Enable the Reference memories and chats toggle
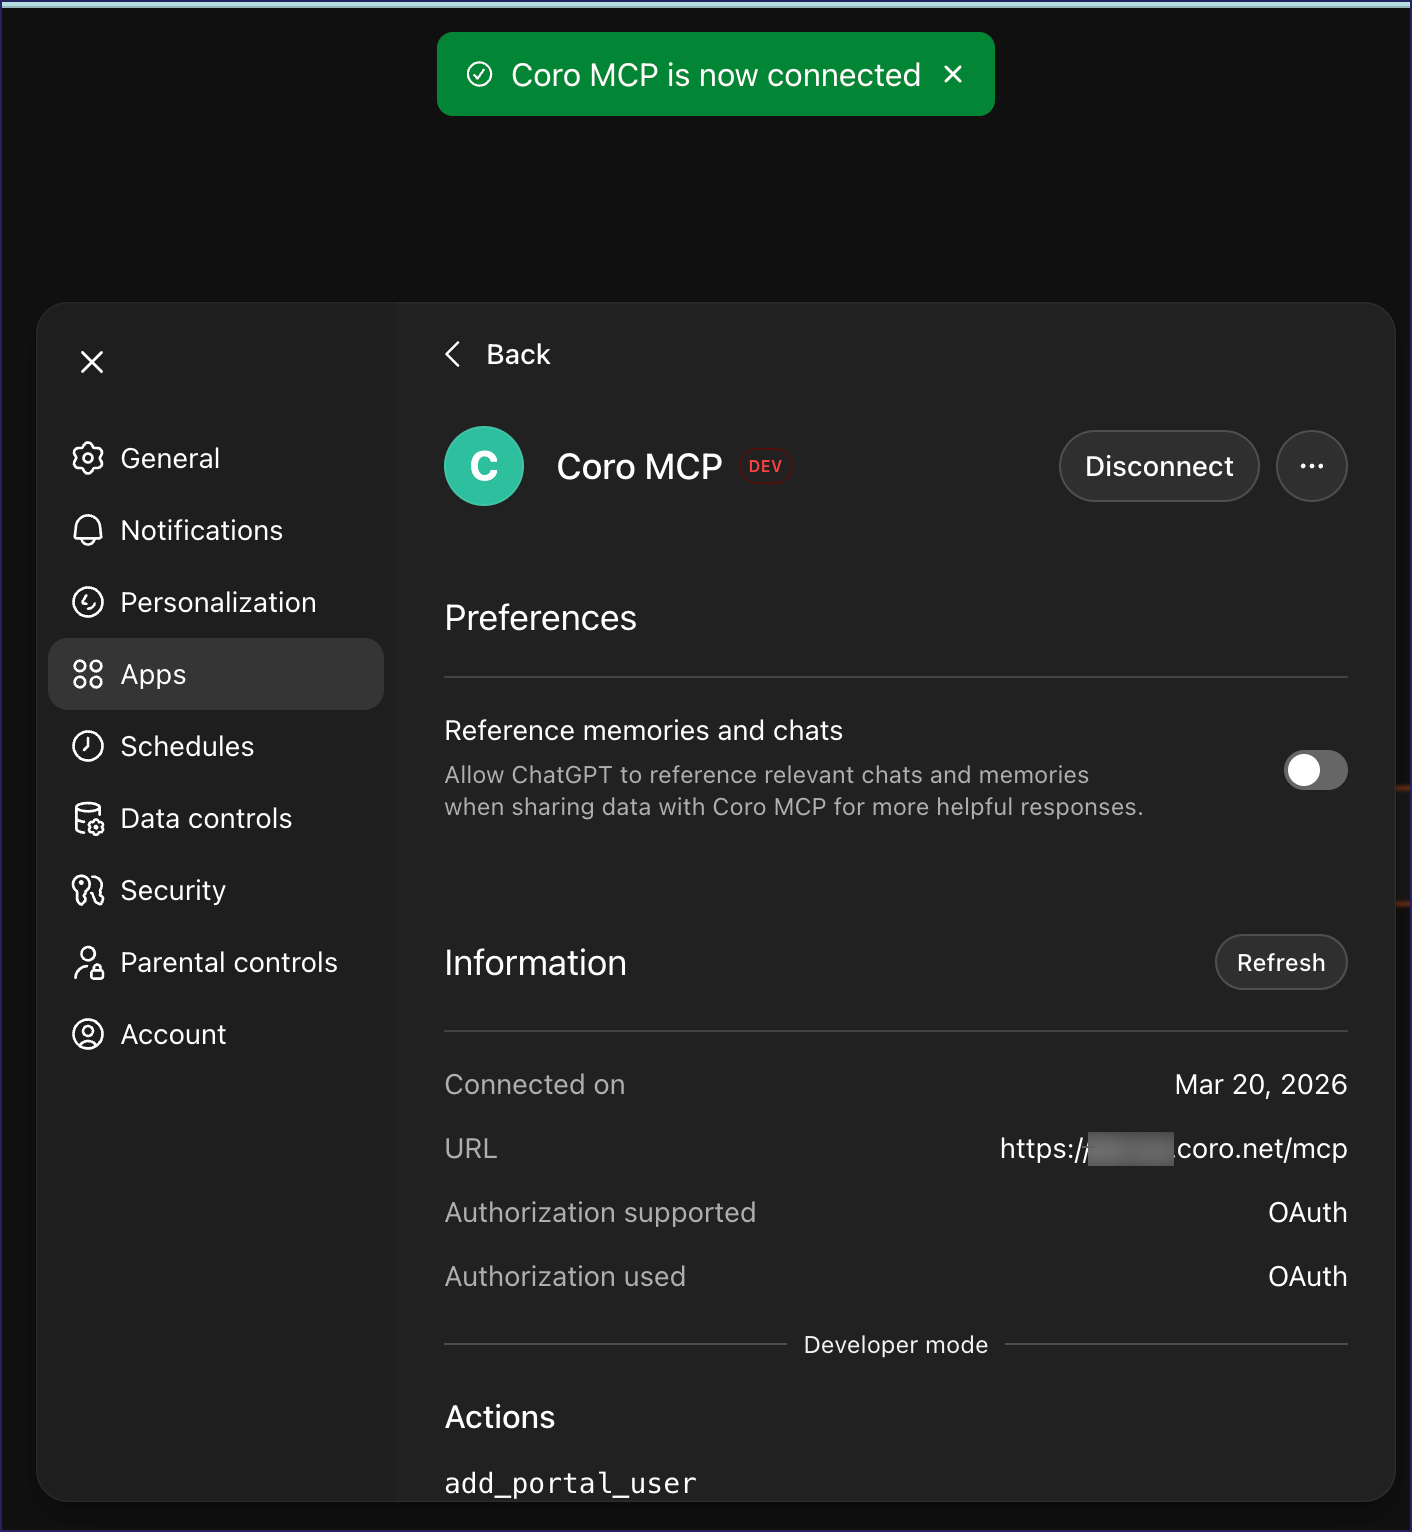The image size is (1412, 1532). coord(1315,770)
